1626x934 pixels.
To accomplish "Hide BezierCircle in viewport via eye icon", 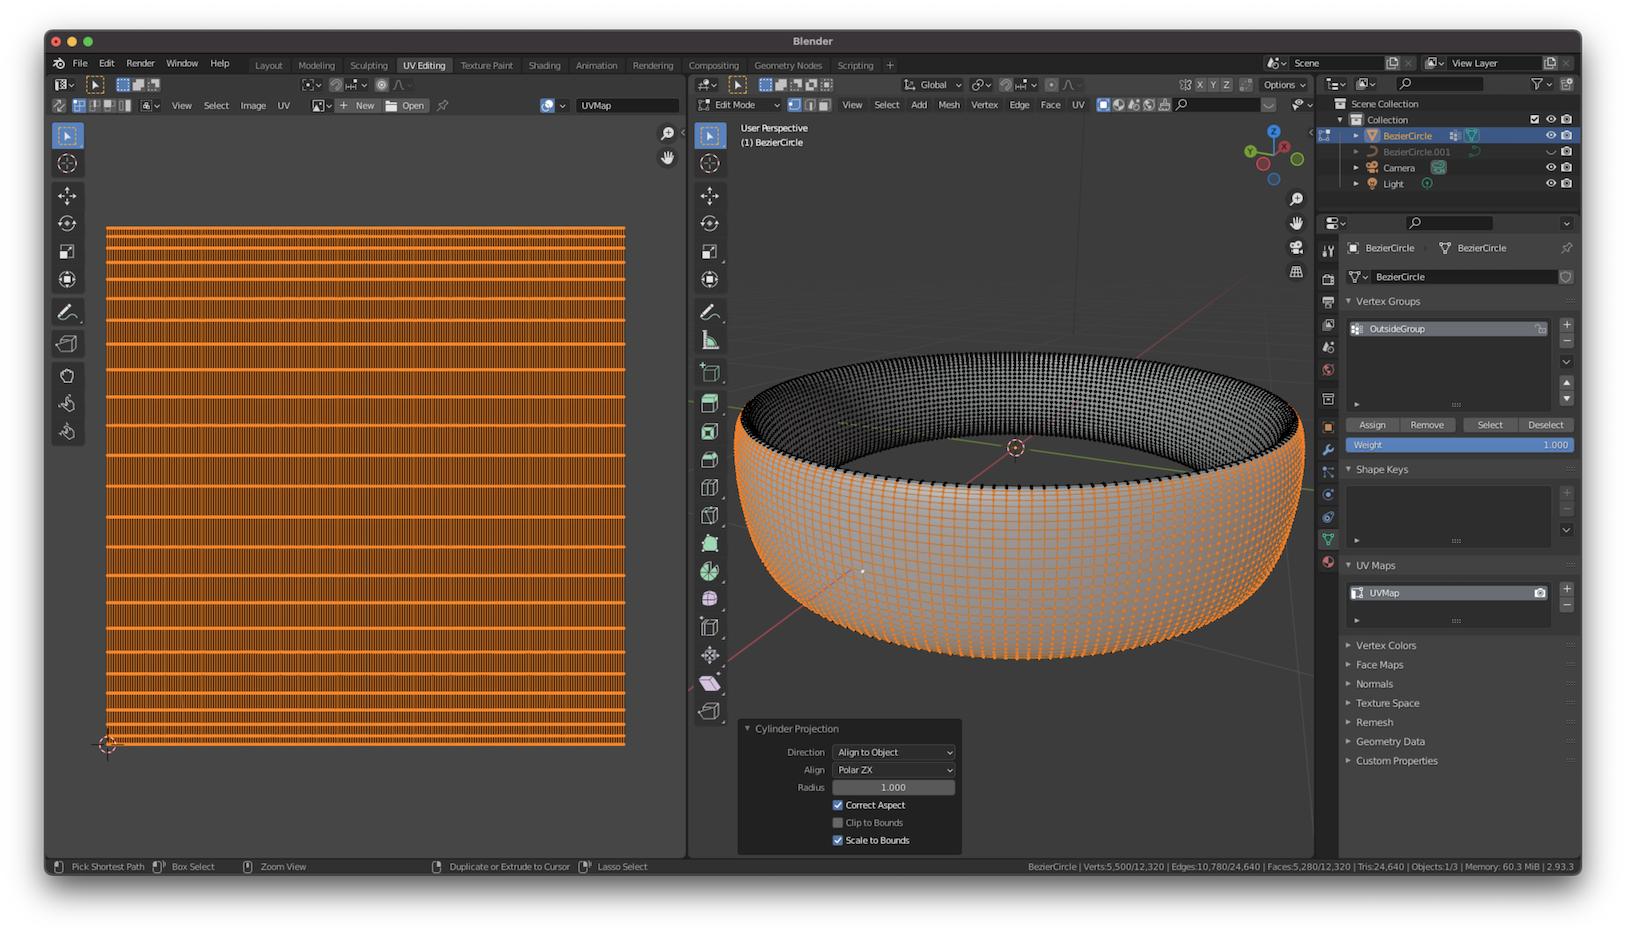I will pyautogui.click(x=1551, y=135).
